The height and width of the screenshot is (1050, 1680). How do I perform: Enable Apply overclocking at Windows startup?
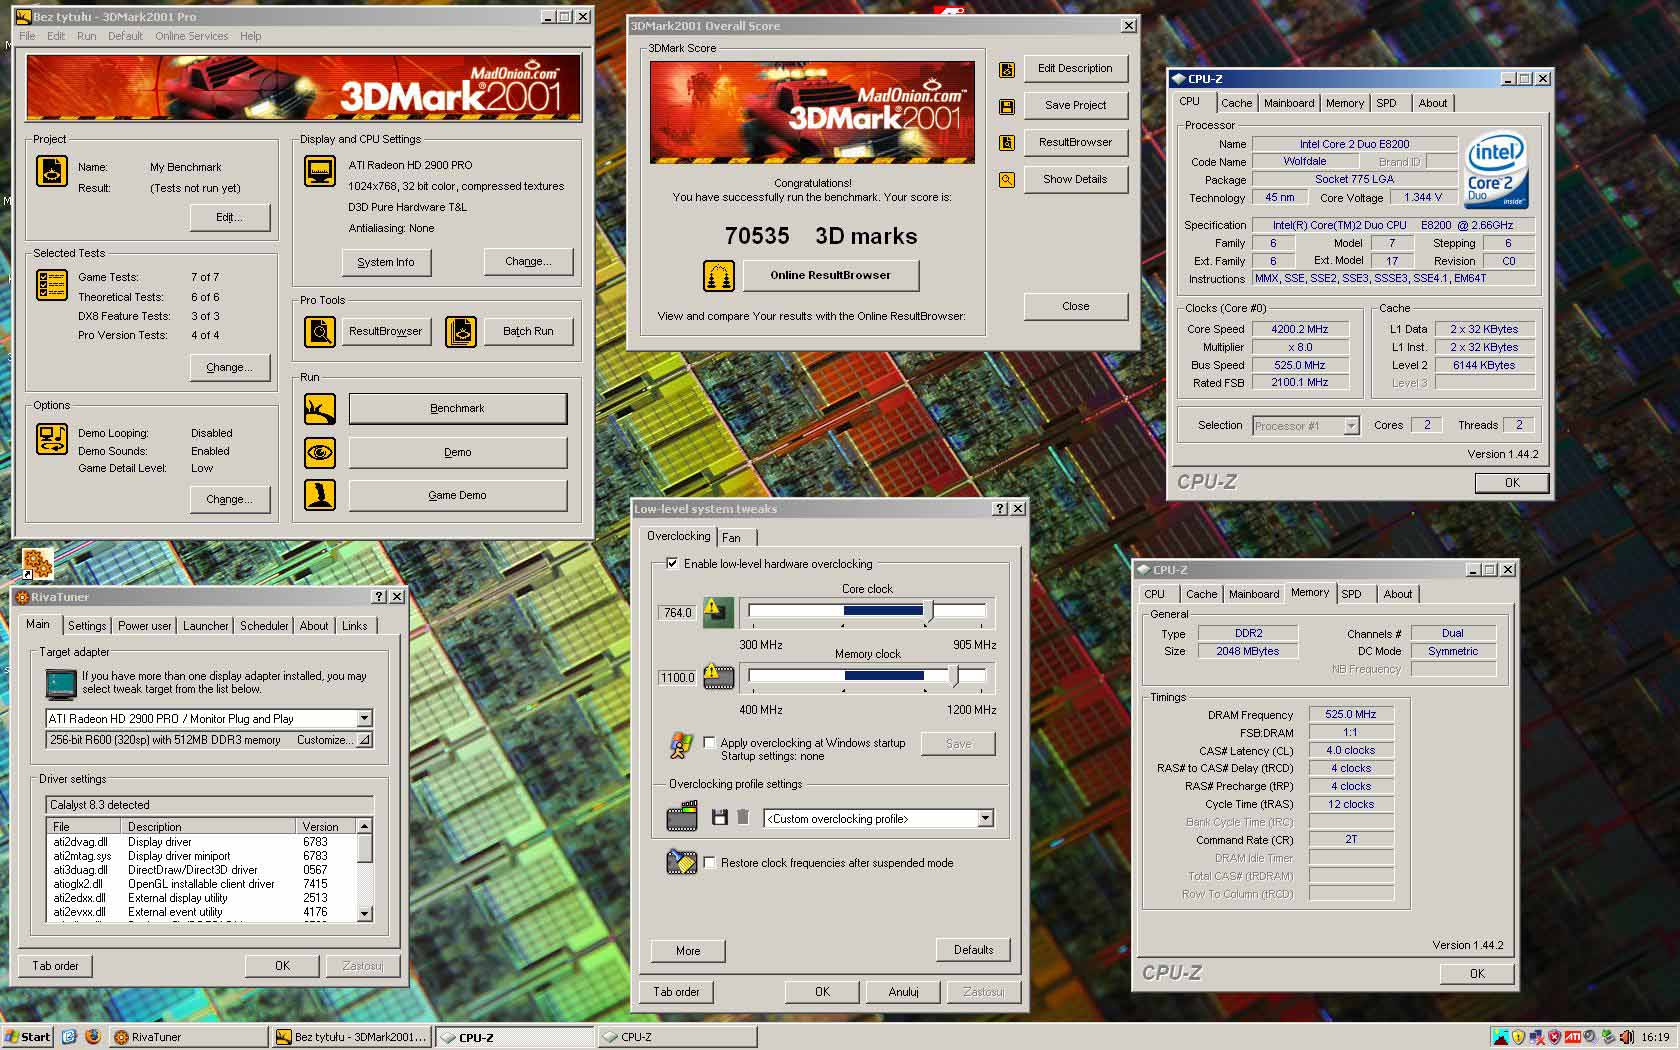click(709, 743)
